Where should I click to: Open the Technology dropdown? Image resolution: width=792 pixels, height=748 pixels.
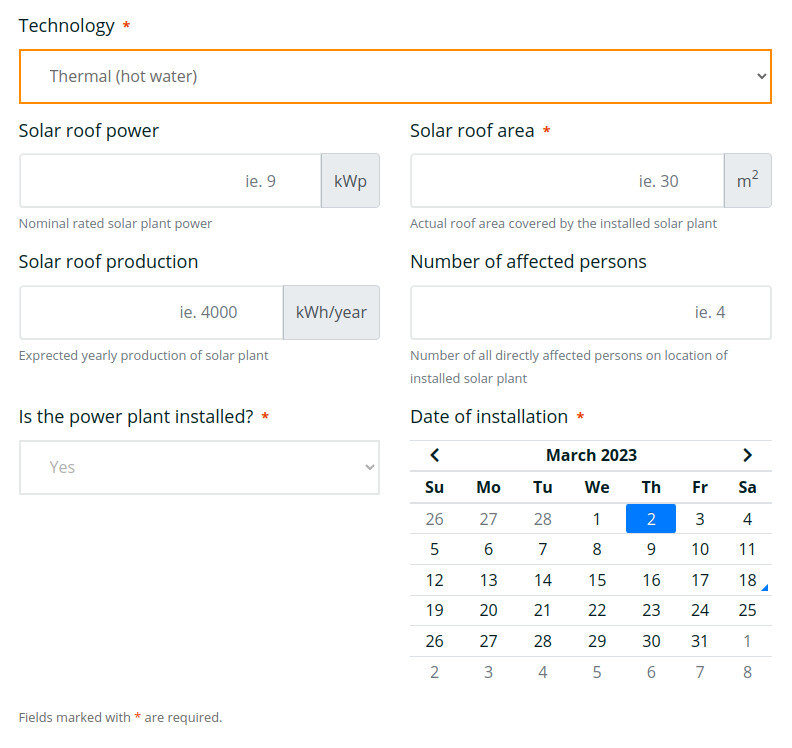[395, 76]
